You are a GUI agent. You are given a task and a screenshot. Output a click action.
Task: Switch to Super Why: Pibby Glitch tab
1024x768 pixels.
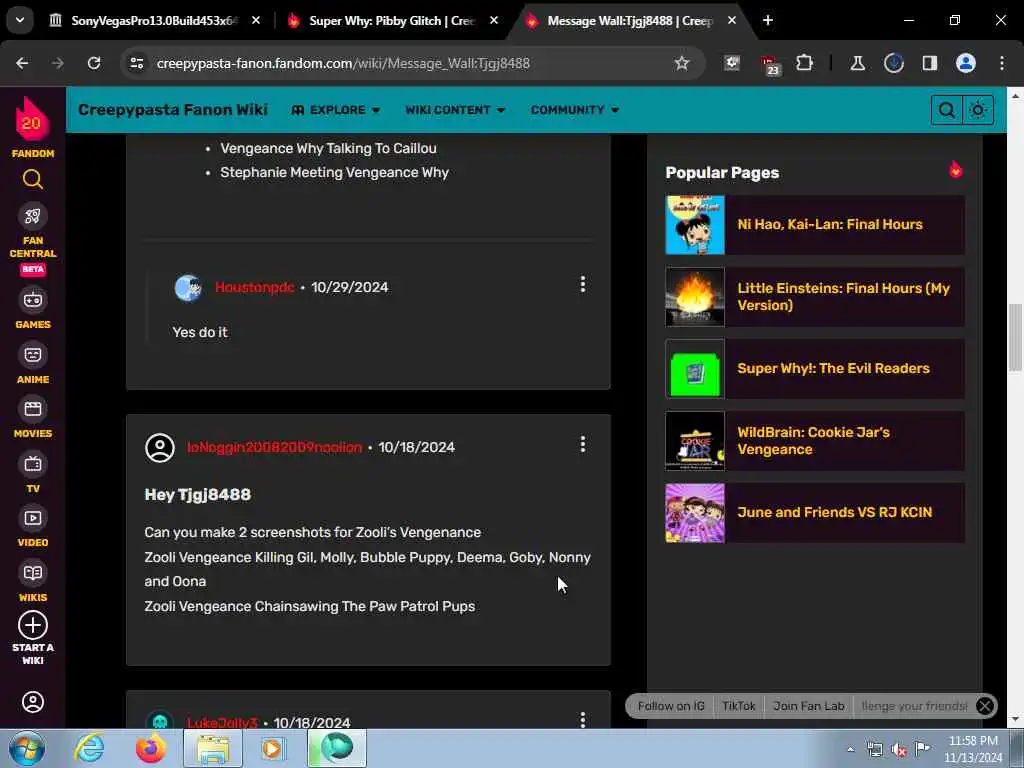pyautogui.click(x=392, y=20)
